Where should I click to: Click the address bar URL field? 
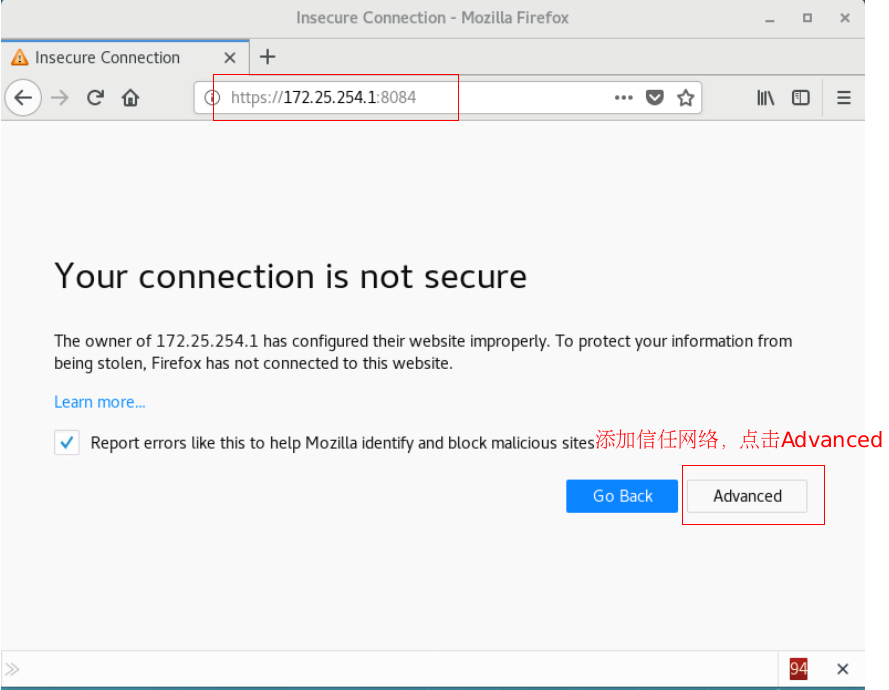pyautogui.click(x=447, y=98)
